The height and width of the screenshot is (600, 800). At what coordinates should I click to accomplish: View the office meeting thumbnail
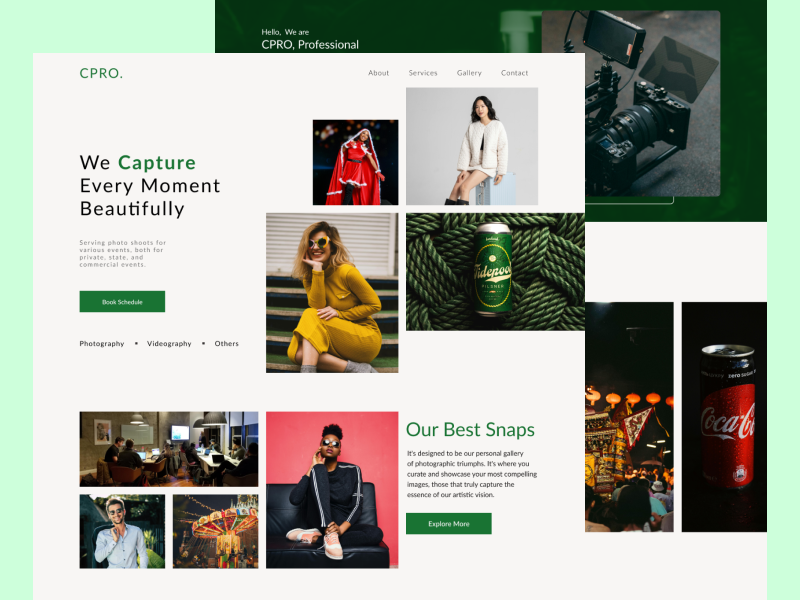click(x=168, y=448)
